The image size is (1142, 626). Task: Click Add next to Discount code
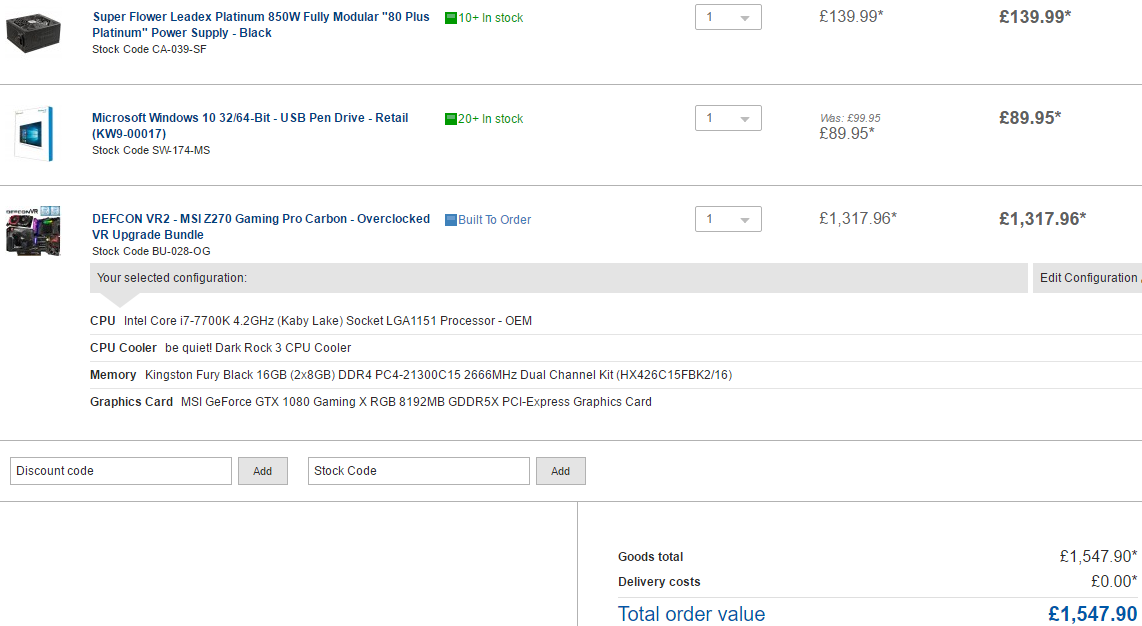[x=263, y=471]
